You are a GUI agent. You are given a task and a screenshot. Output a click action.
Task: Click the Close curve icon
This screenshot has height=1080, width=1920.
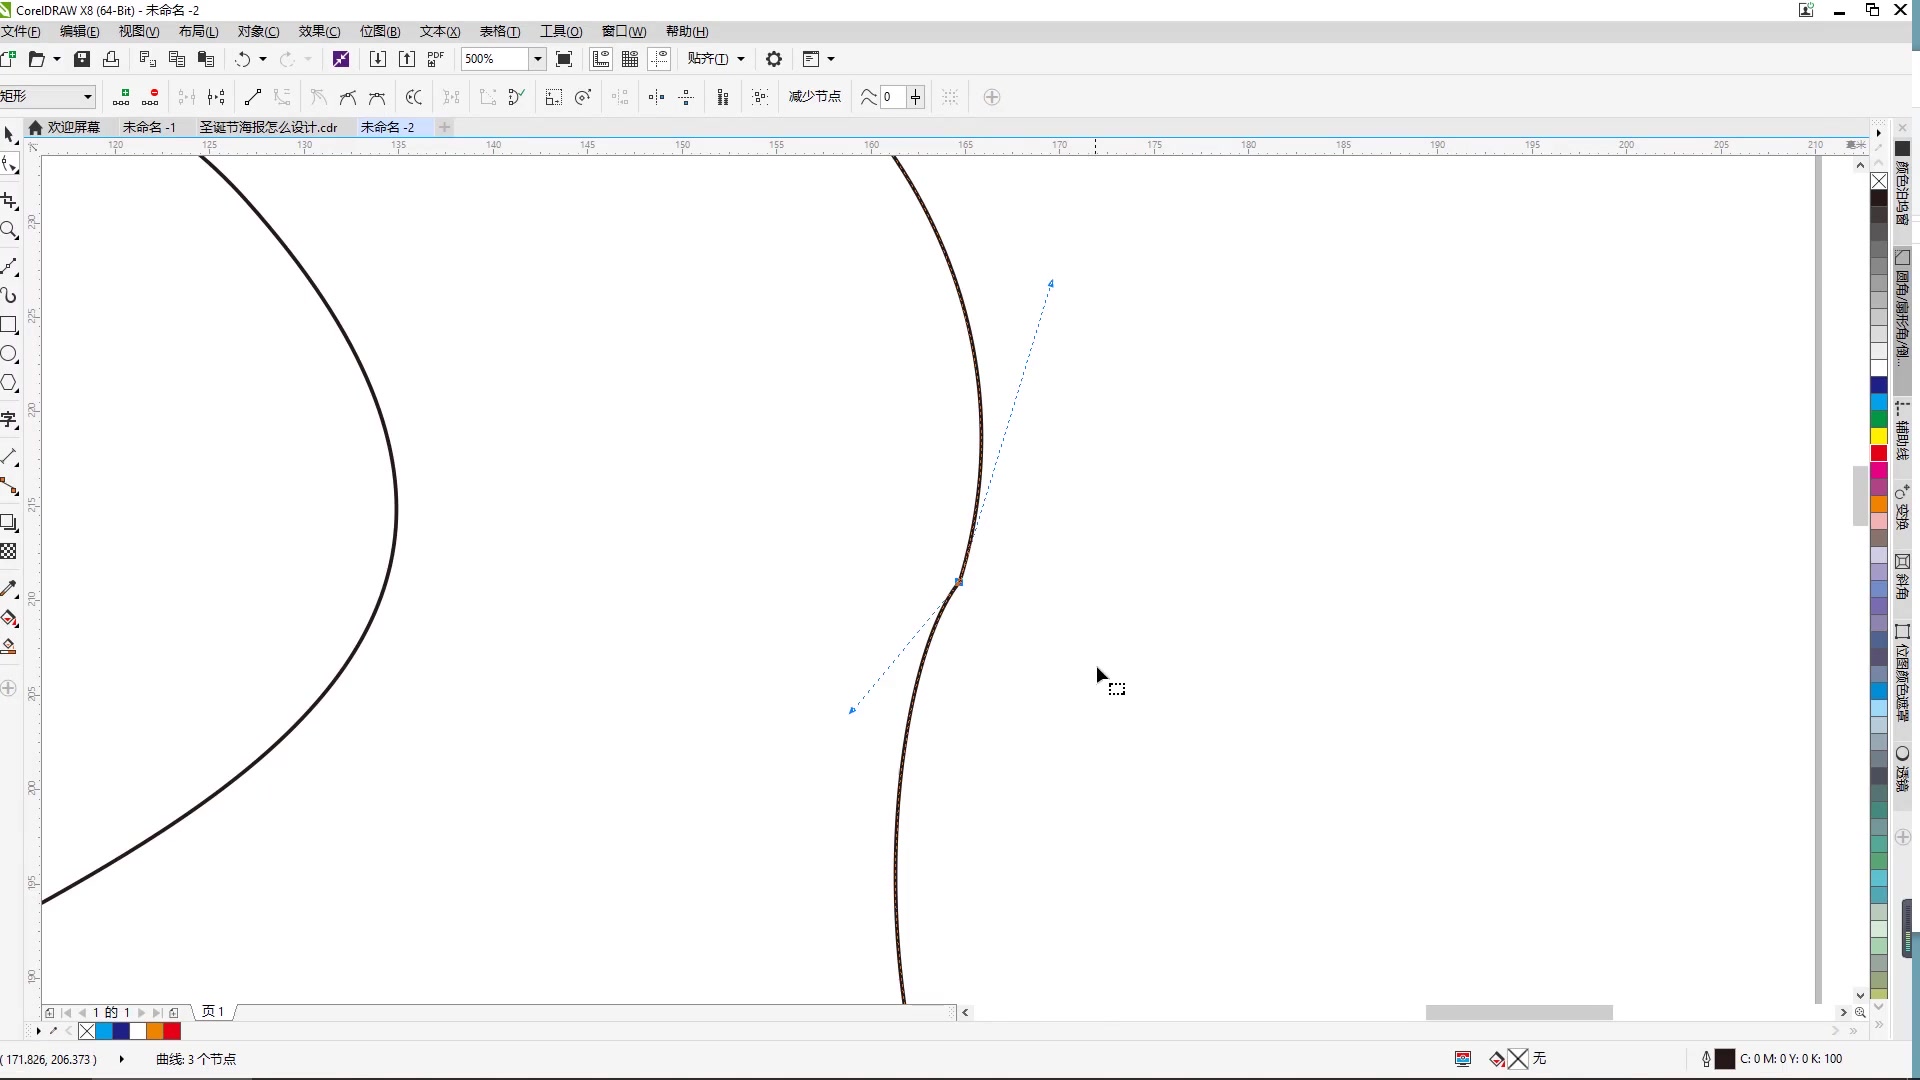tap(517, 97)
